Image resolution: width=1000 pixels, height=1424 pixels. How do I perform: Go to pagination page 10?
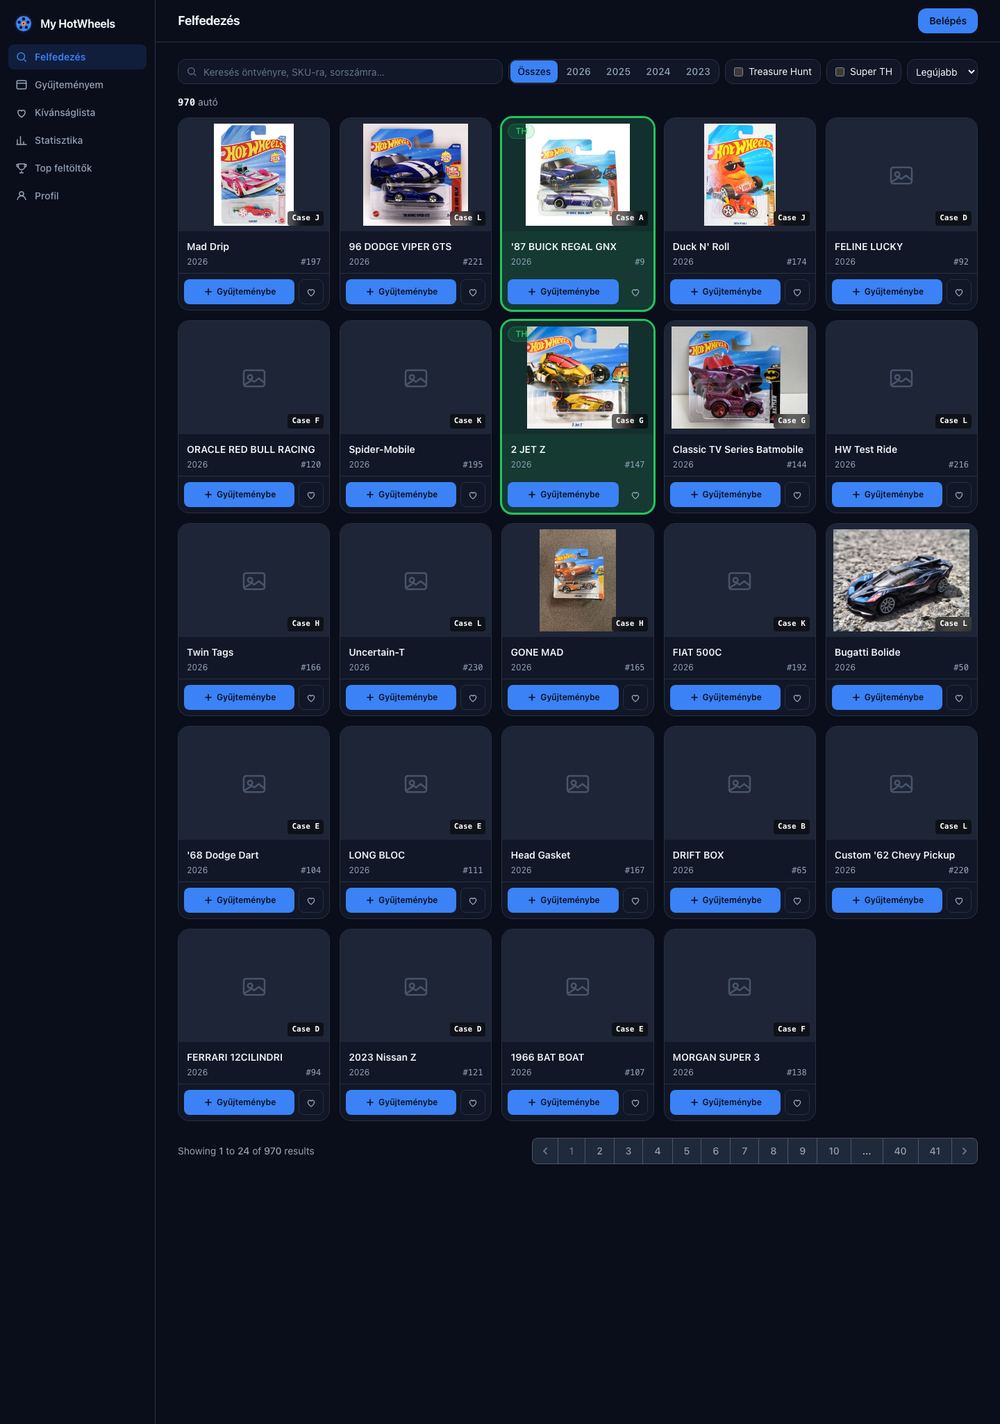834,1151
